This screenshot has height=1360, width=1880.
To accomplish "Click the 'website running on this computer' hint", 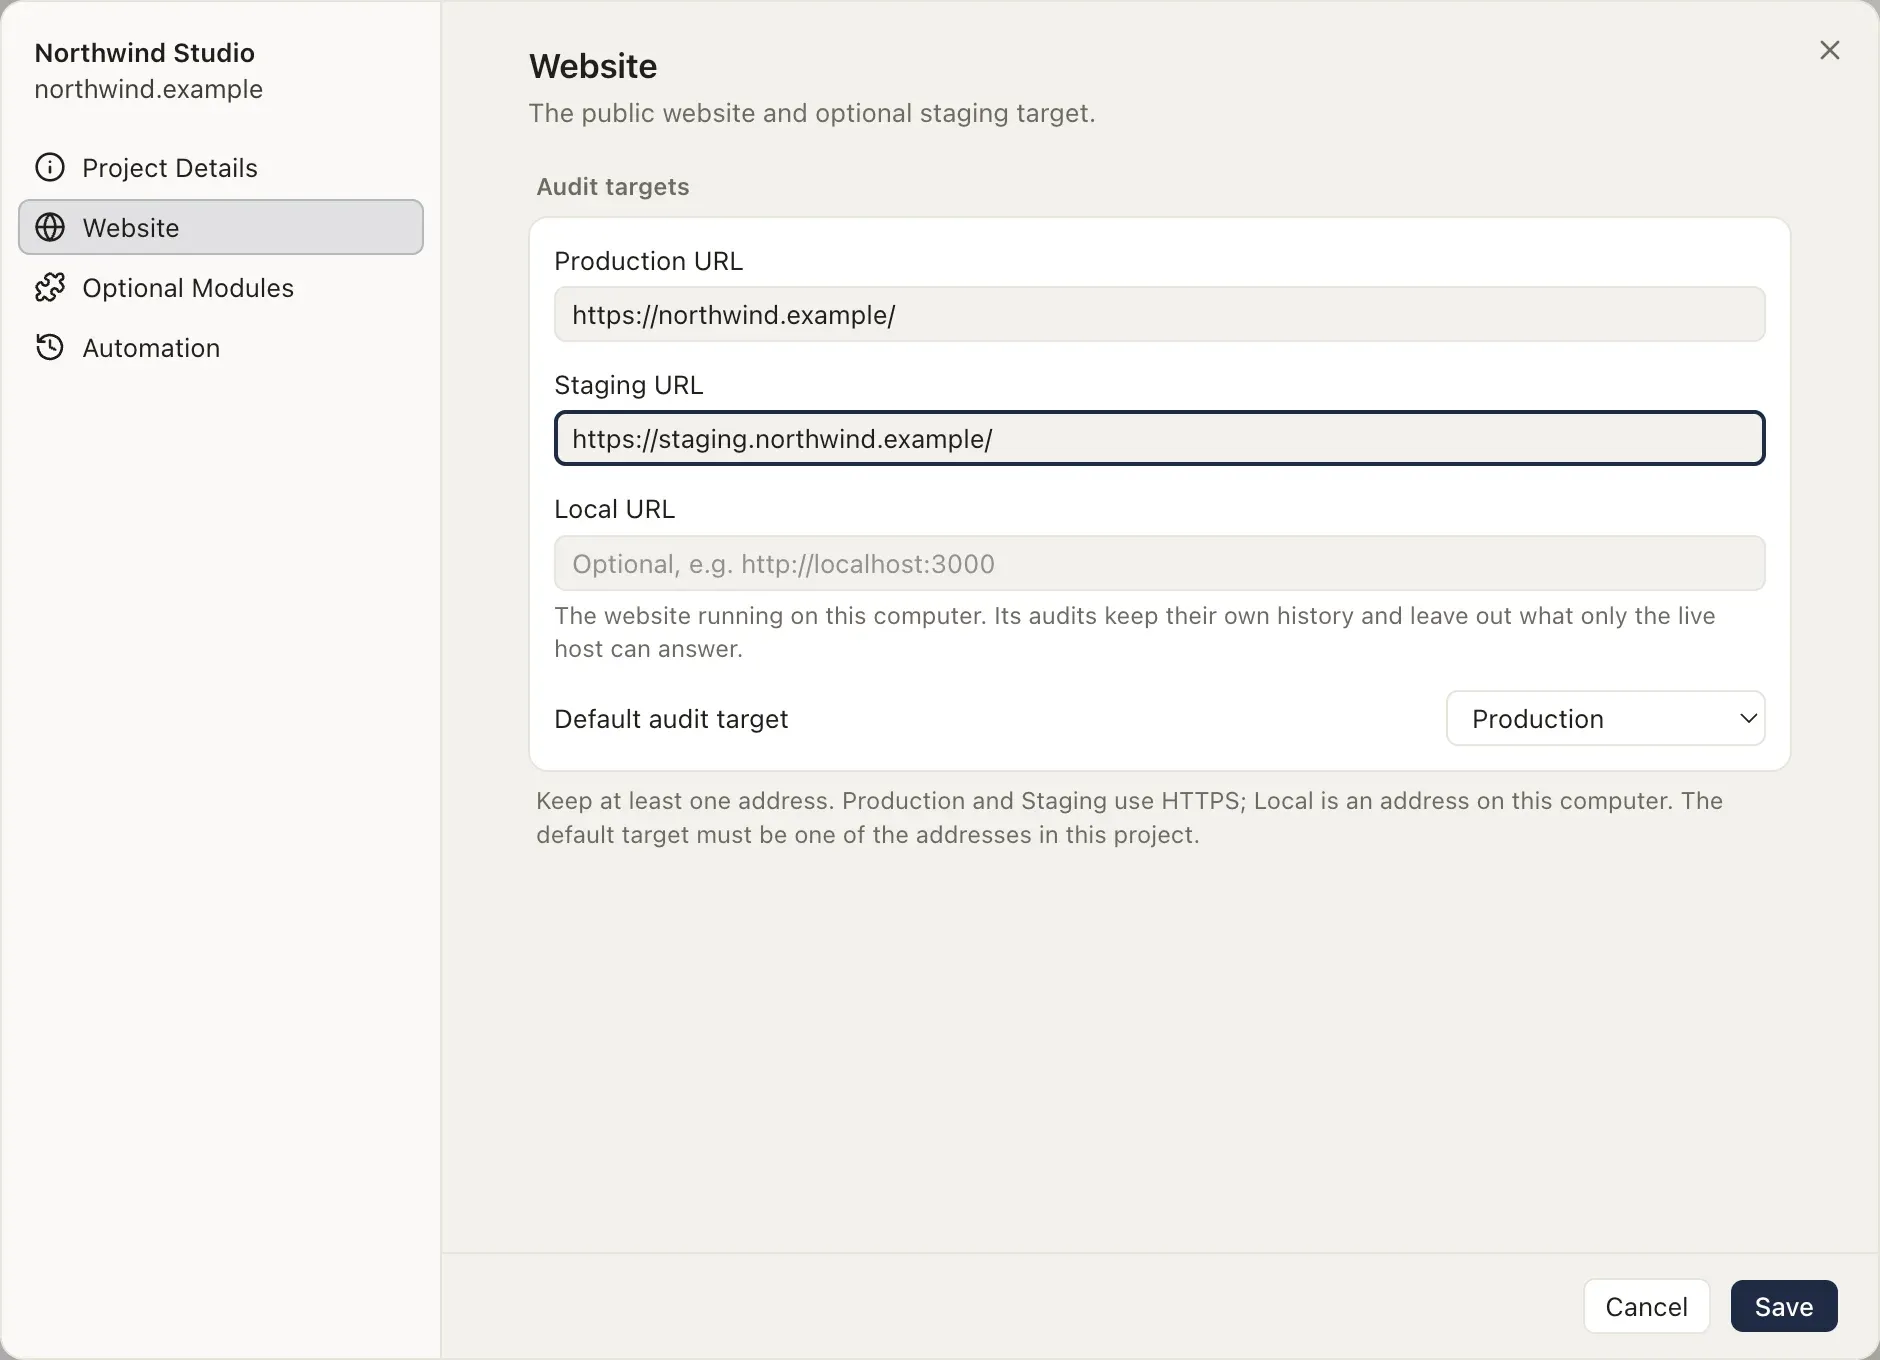I will (1135, 632).
